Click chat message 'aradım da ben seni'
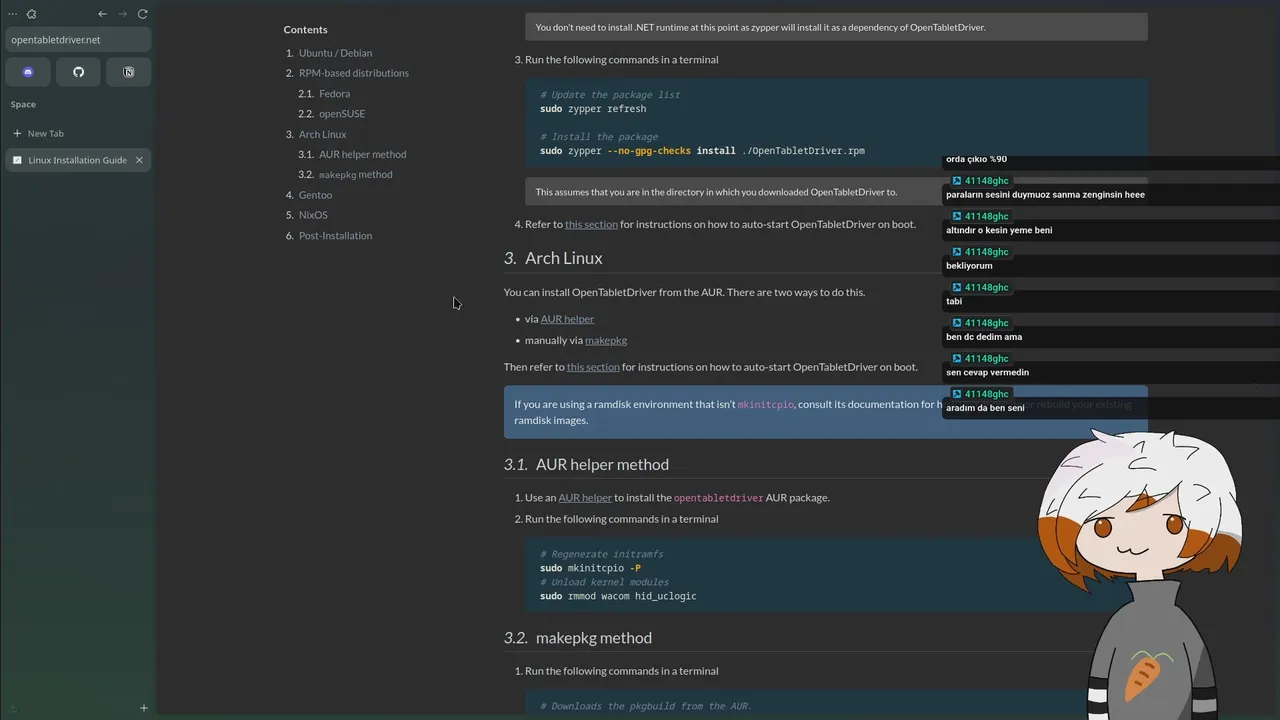This screenshot has width=1280, height=720. (x=985, y=408)
